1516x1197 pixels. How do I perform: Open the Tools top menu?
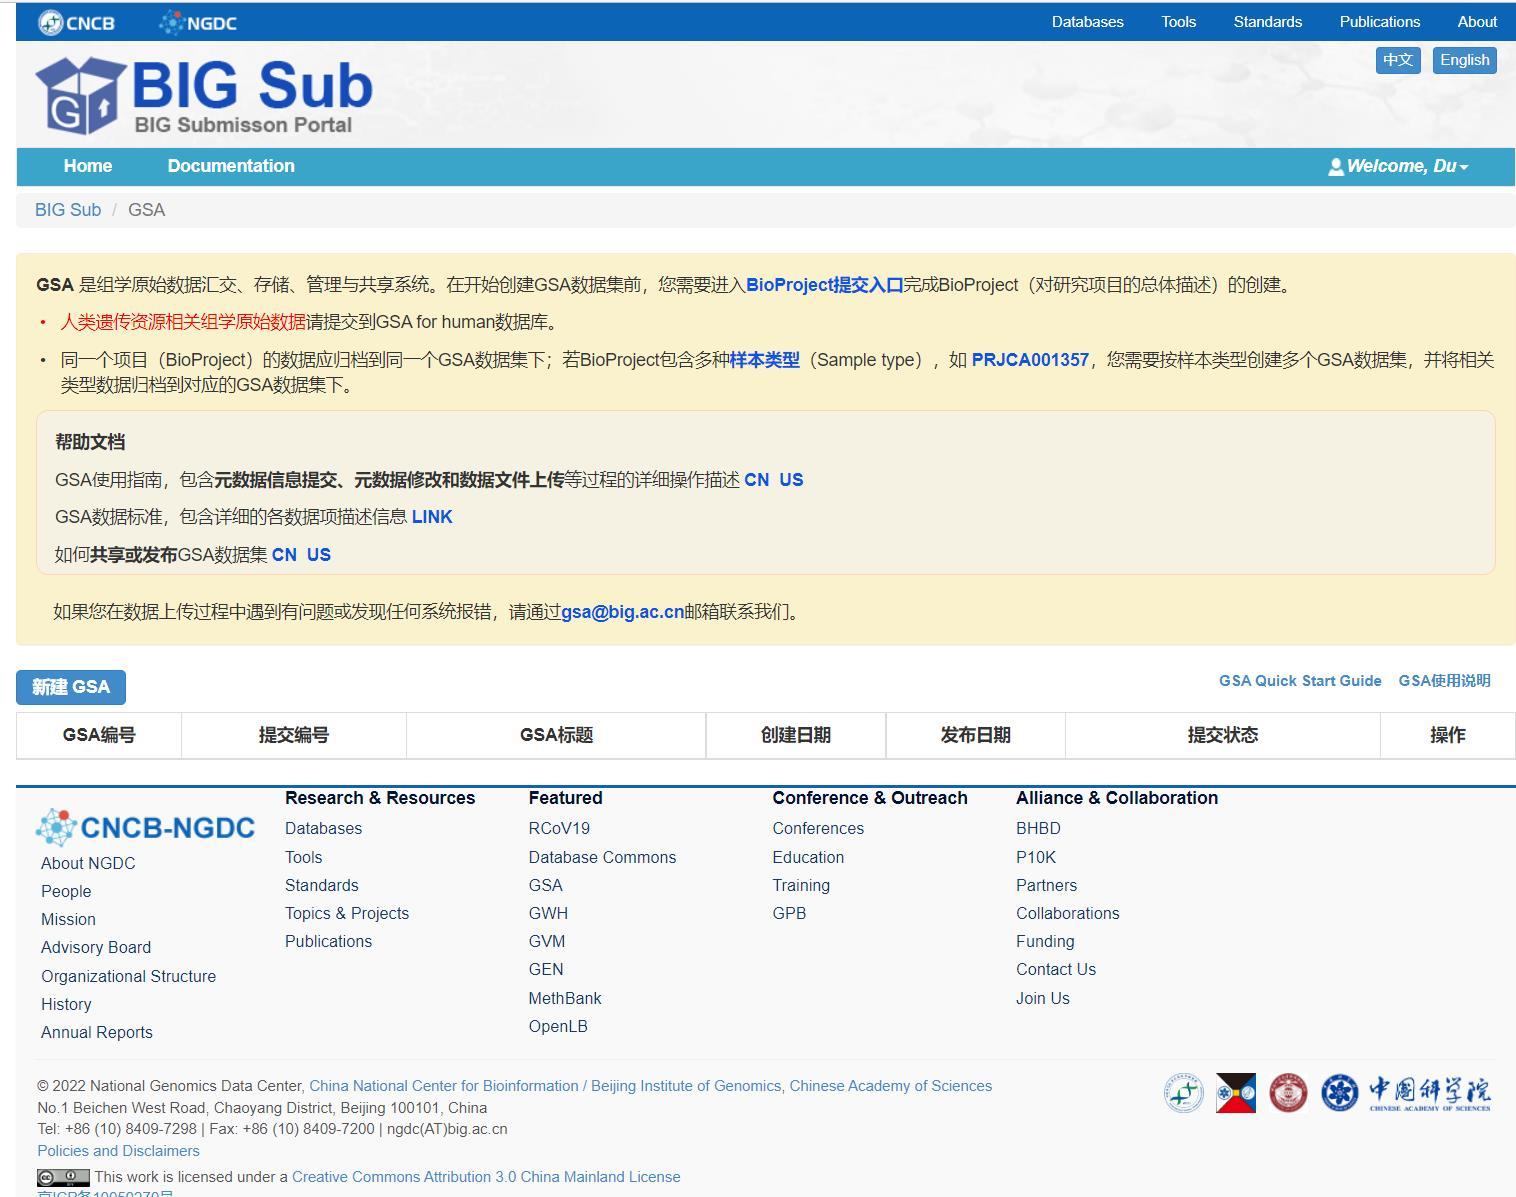[1178, 22]
